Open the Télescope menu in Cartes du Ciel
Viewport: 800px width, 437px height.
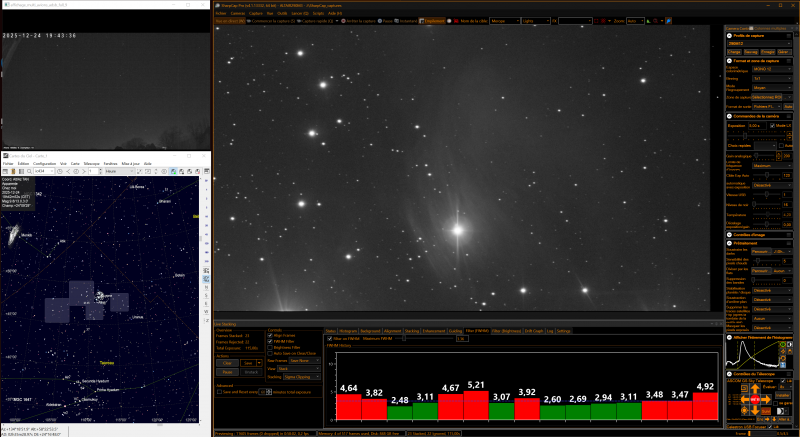(92, 164)
